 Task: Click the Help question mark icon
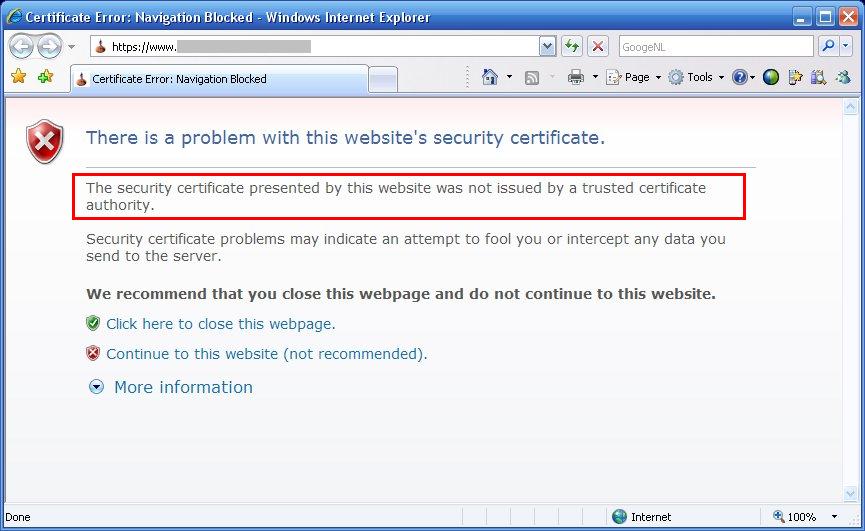(739, 77)
